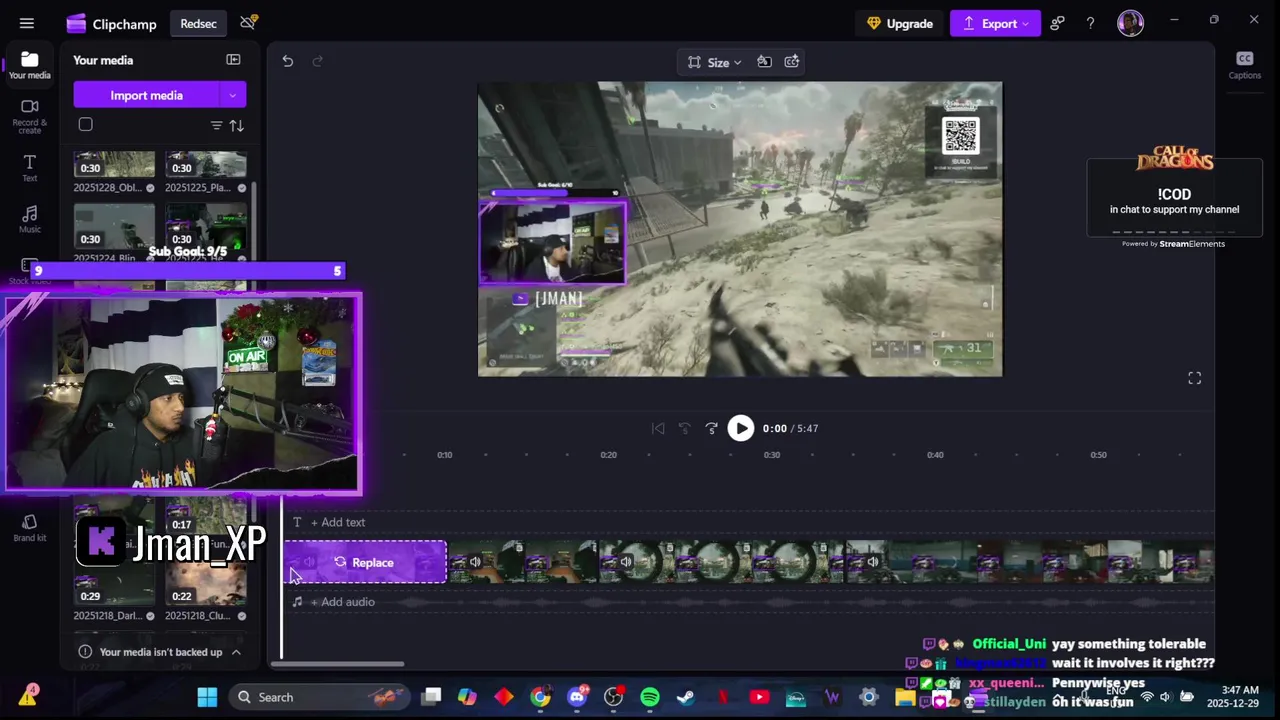Click the cloud sync off icon
Image resolution: width=1280 pixels, height=720 pixels.
248,23
